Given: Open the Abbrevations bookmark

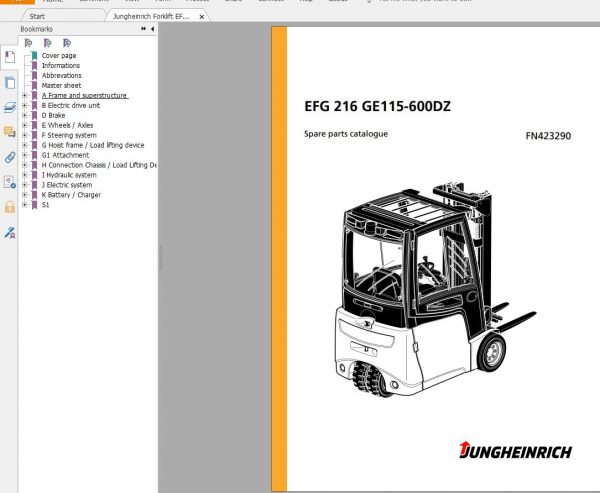Looking at the screenshot, I should click(x=61, y=75).
